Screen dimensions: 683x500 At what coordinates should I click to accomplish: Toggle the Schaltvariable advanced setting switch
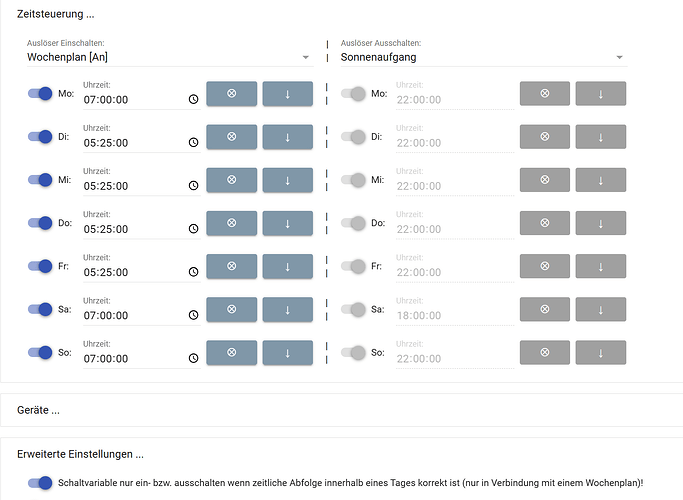pos(40,483)
